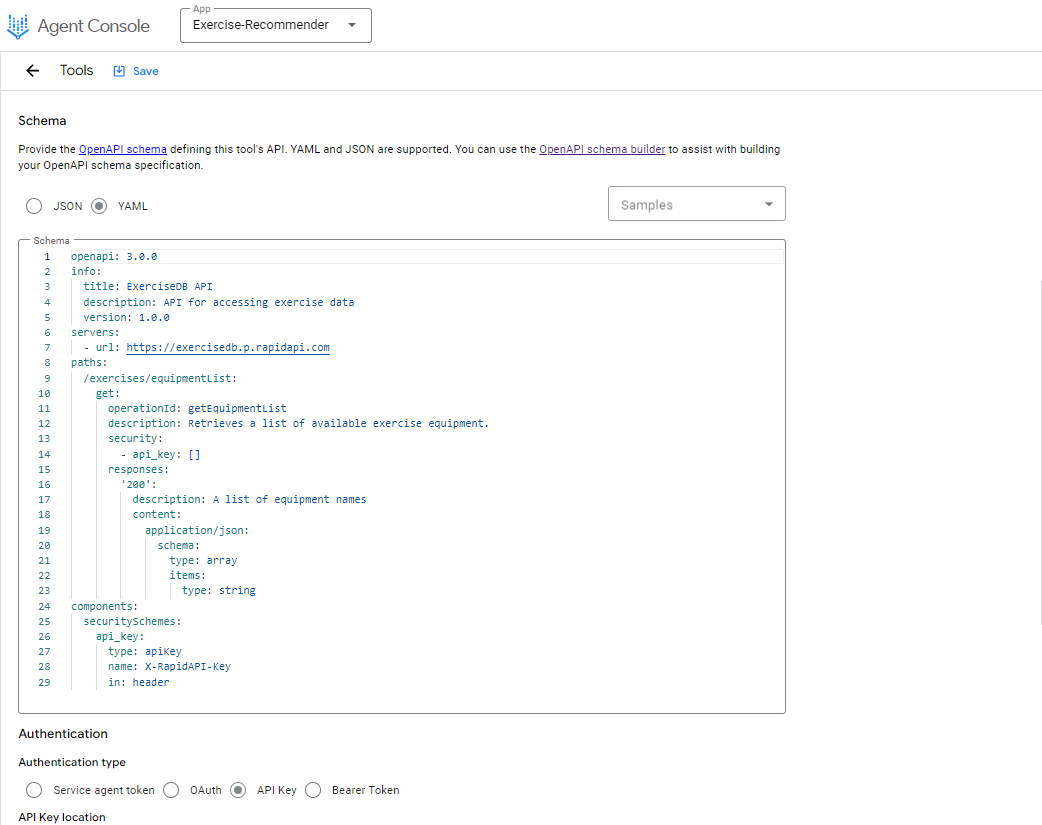1042x825 pixels.
Task: Select Bearer Token authentication type
Action: (313, 790)
